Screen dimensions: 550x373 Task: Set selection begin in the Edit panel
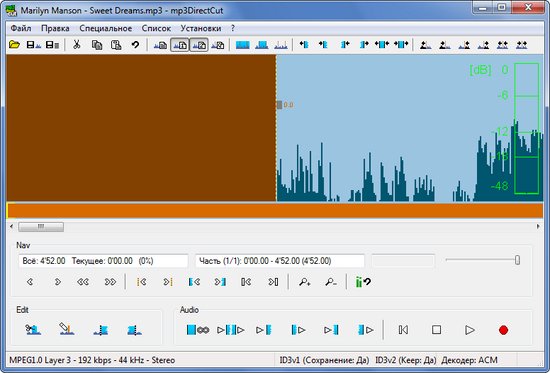[101, 330]
